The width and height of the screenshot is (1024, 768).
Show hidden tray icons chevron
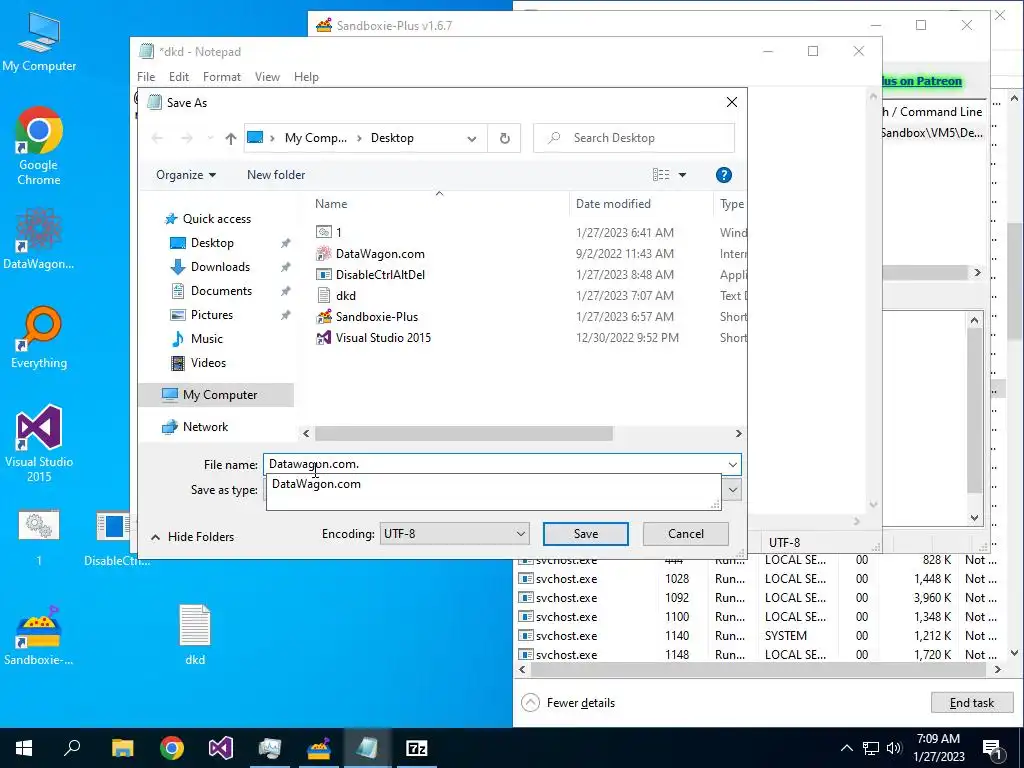click(x=846, y=748)
